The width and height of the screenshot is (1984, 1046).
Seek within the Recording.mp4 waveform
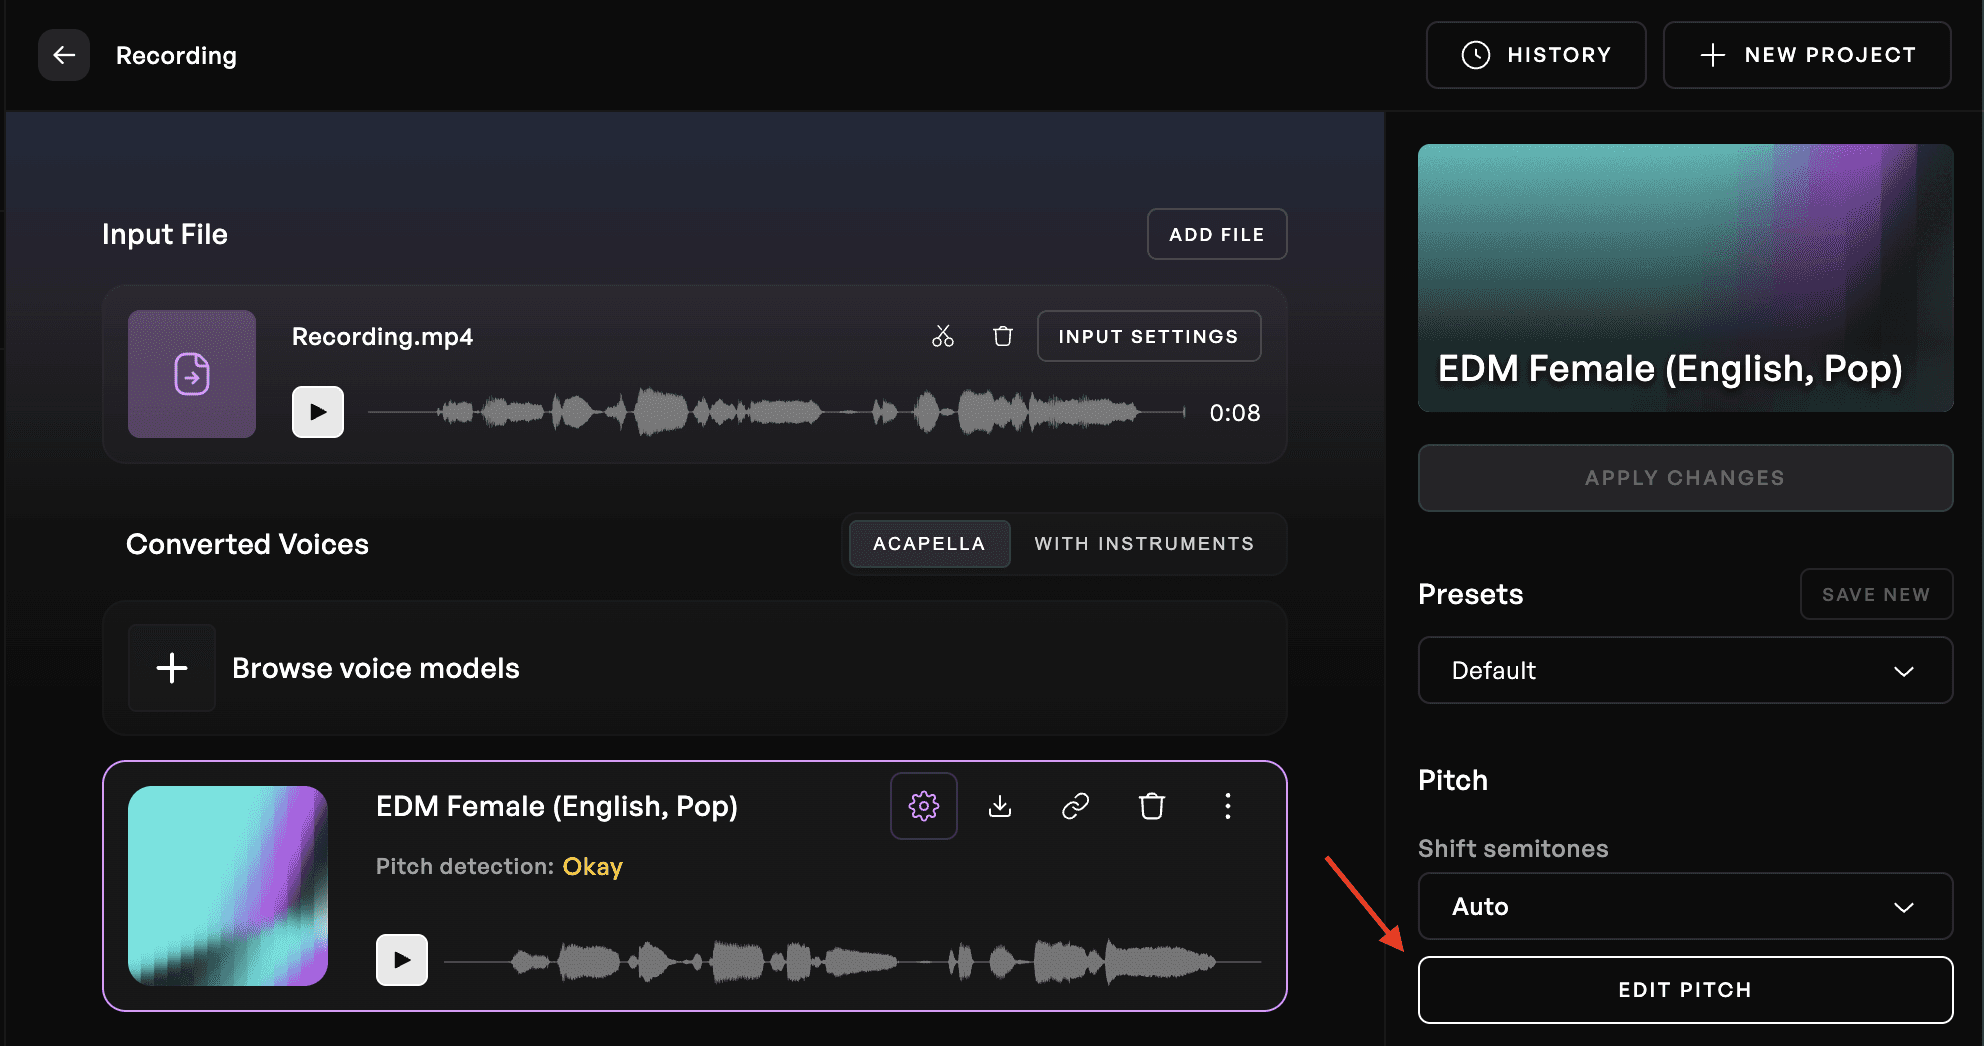point(777,412)
